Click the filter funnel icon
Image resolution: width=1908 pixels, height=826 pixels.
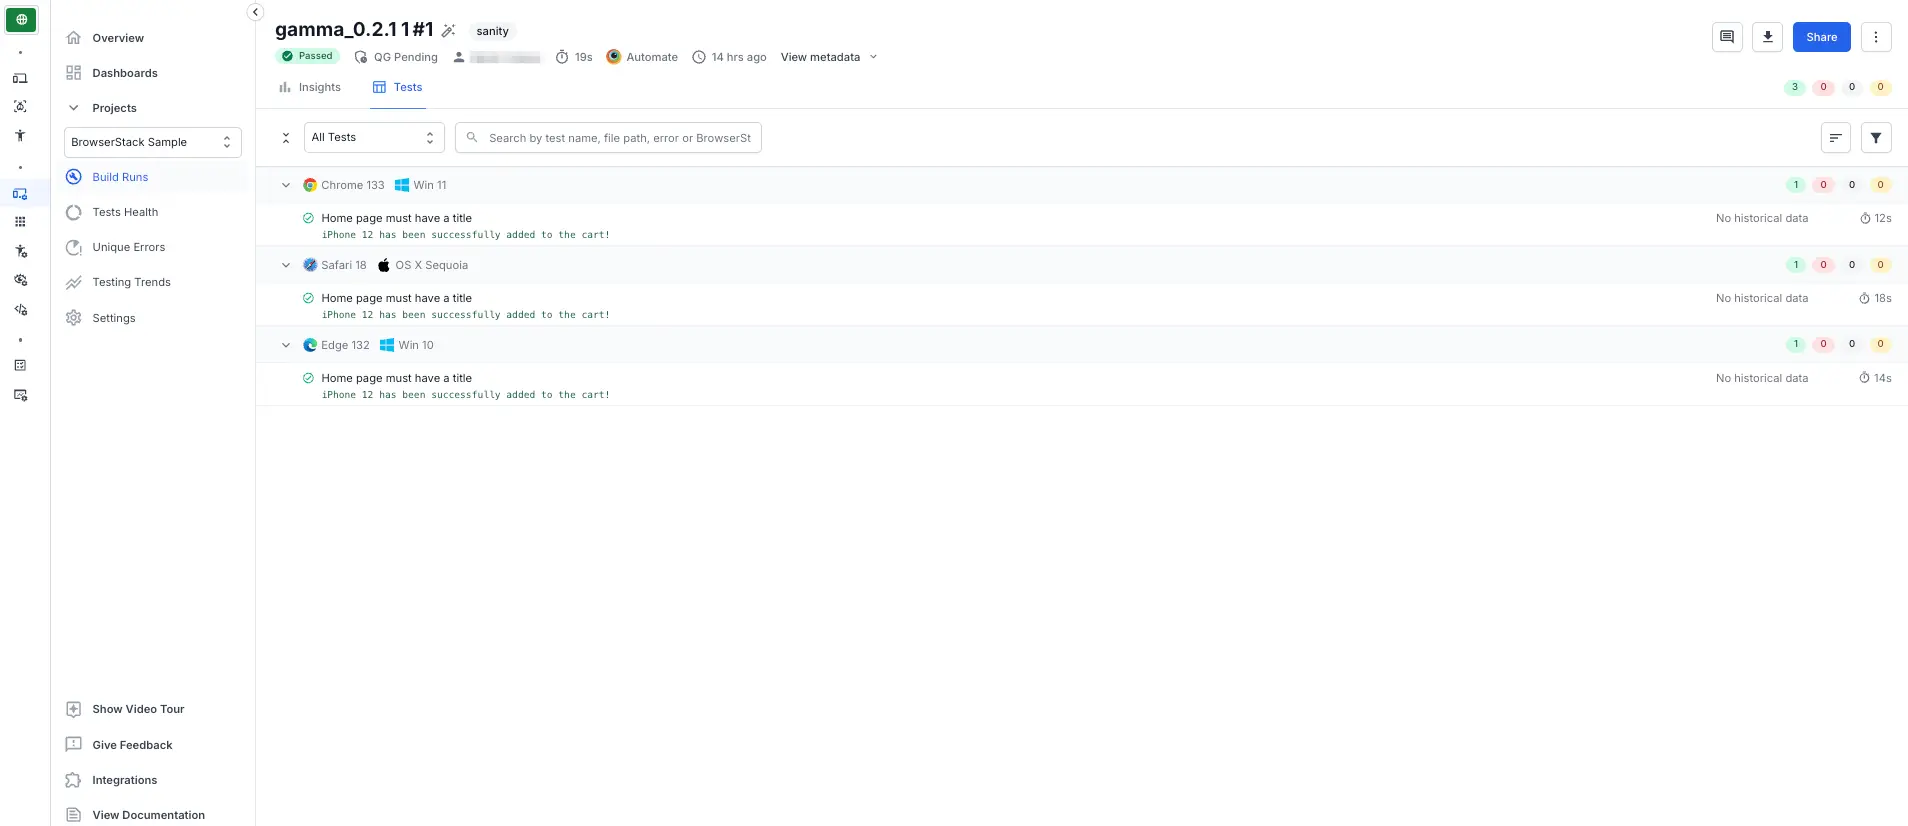(1875, 138)
